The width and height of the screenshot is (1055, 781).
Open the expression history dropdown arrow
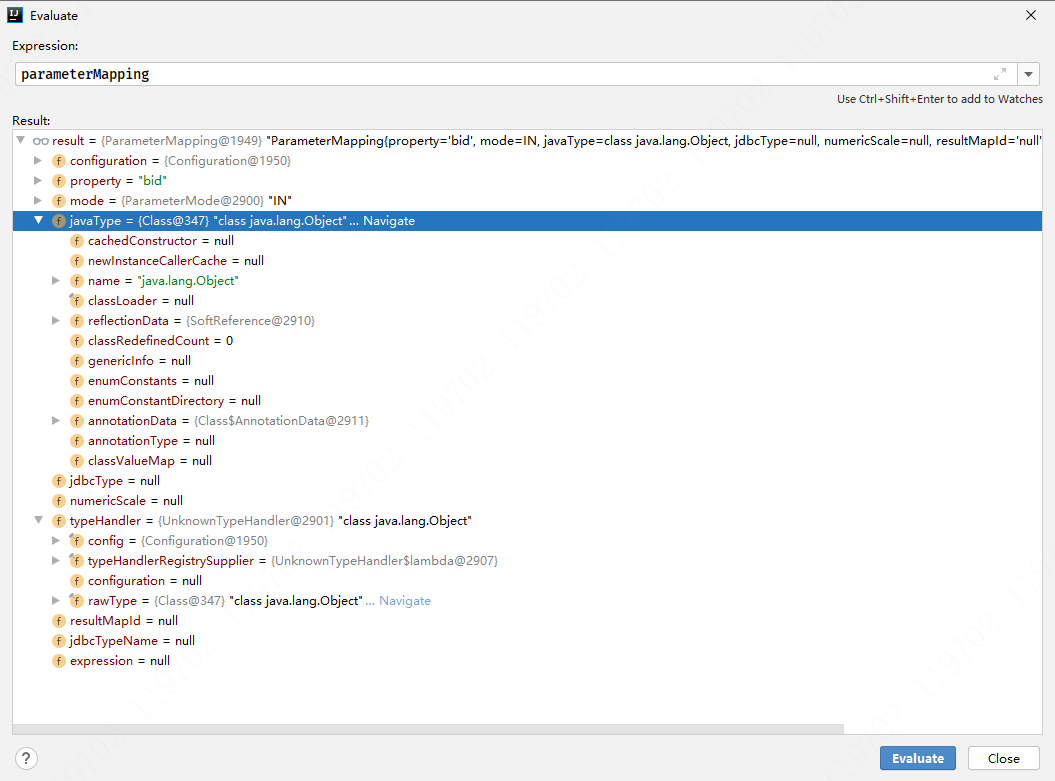coord(1030,74)
